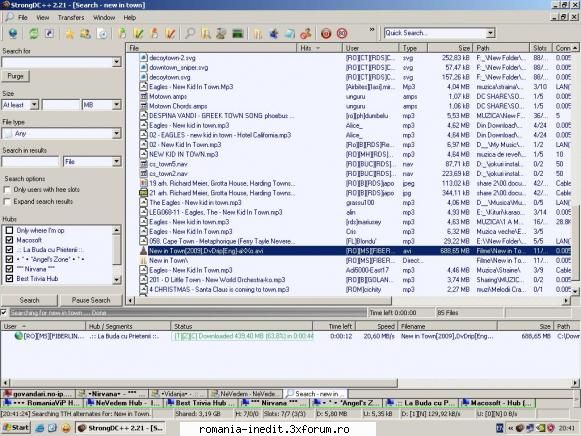
Task: Switch to the NeVedem Hub tab
Action: pyautogui.click(x=123, y=403)
